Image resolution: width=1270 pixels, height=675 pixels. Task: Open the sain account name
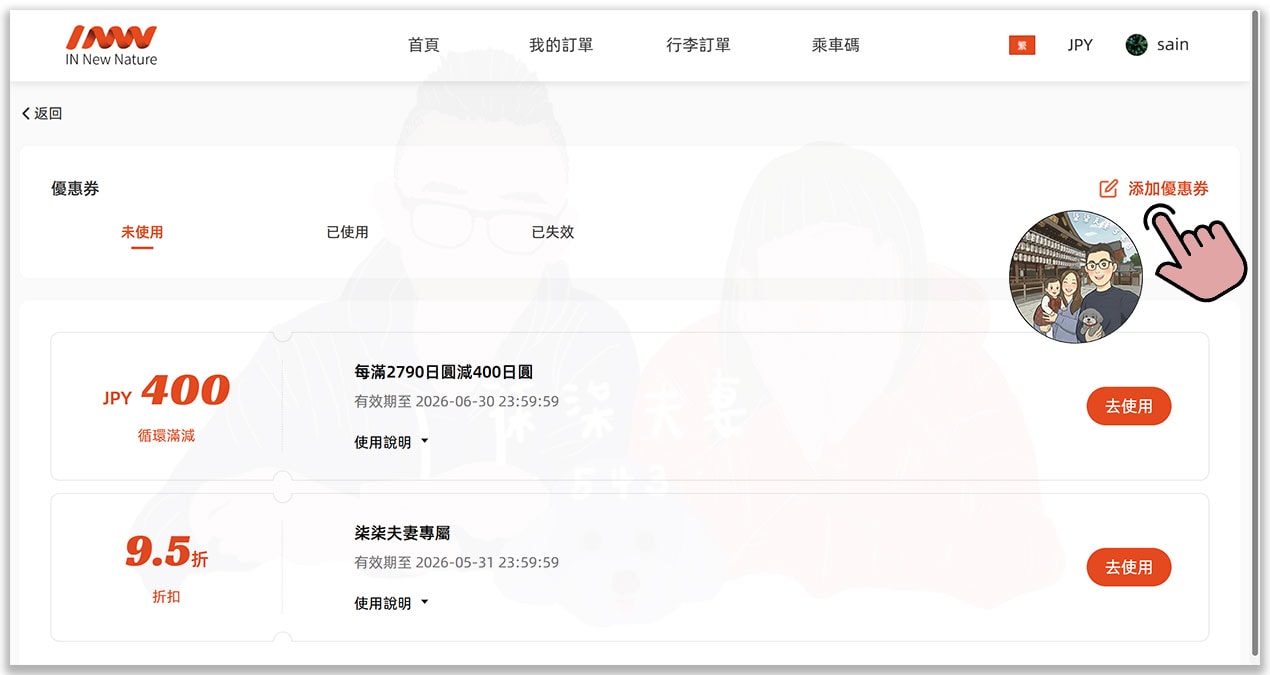1173,45
